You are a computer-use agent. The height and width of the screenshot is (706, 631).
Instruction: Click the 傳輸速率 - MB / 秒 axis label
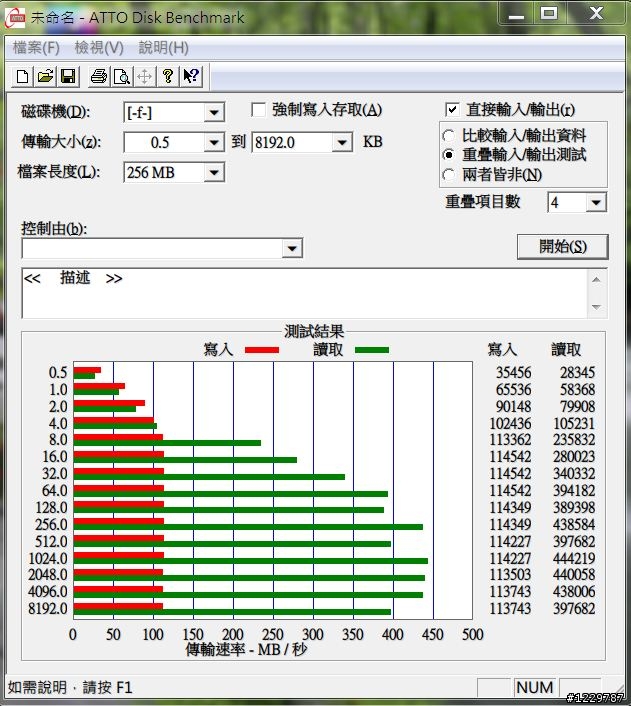click(x=246, y=650)
